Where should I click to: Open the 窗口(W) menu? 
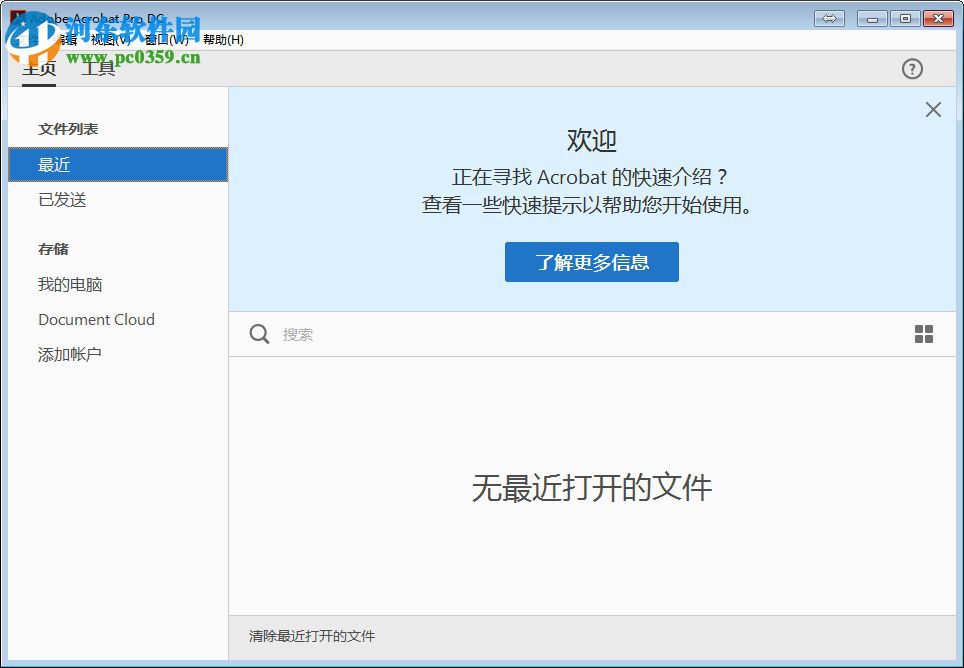162,40
